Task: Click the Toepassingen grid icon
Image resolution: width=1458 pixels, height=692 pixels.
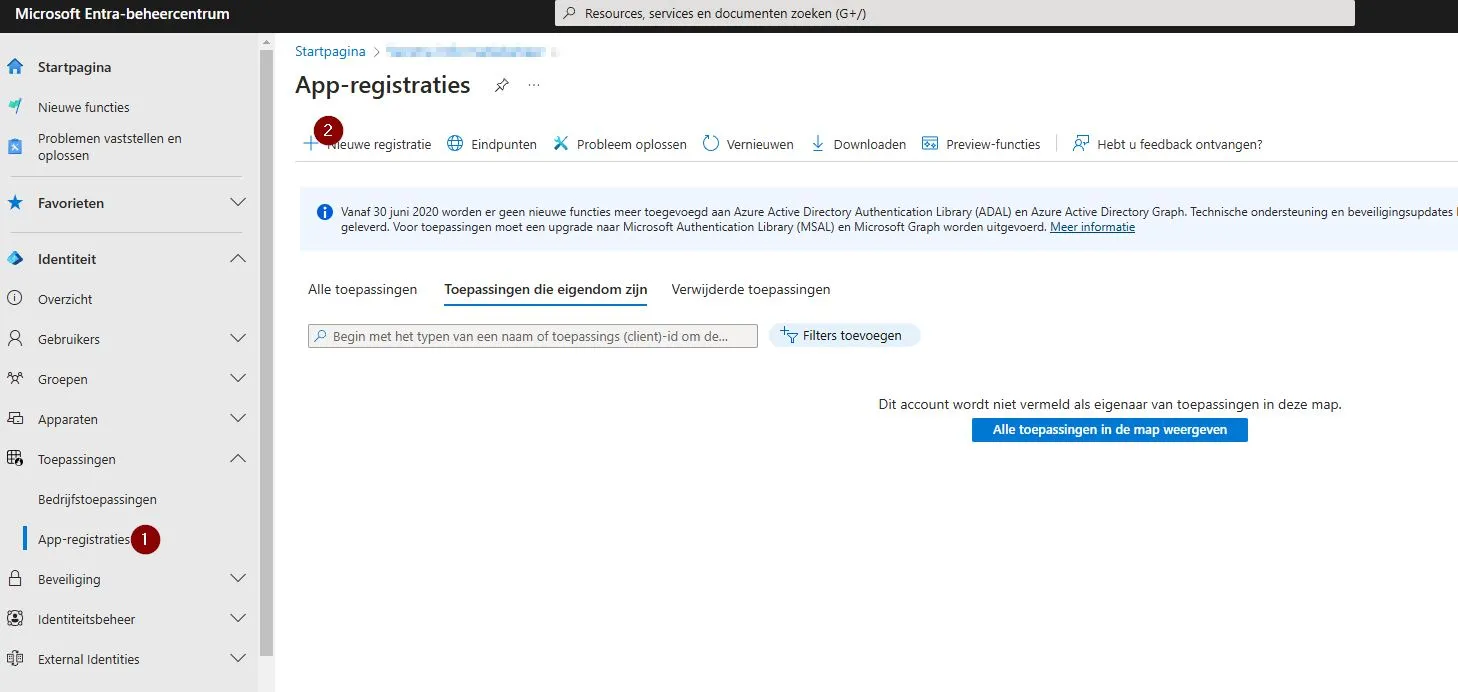Action: (15, 459)
